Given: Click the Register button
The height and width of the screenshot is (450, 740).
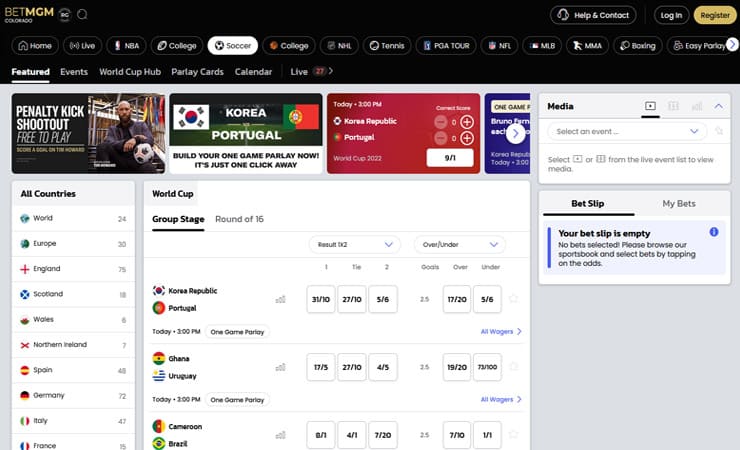Looking at the screenshot, I should 715,15.
